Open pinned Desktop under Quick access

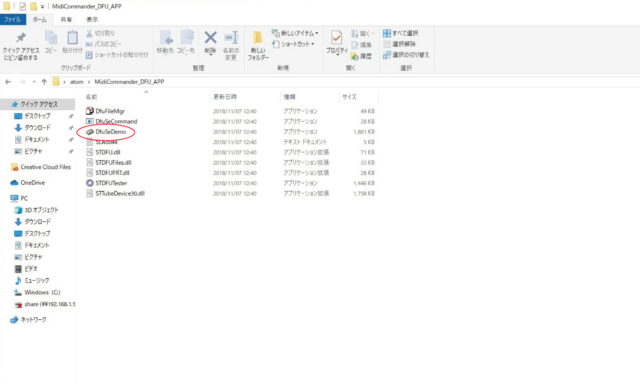(37, 116)
